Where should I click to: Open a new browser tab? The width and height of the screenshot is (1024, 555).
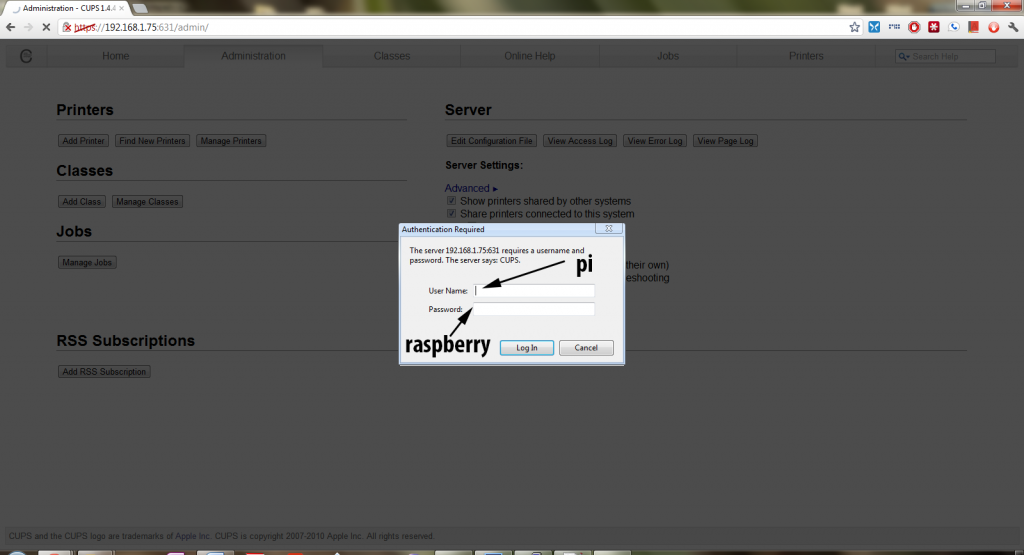[139, 8]
